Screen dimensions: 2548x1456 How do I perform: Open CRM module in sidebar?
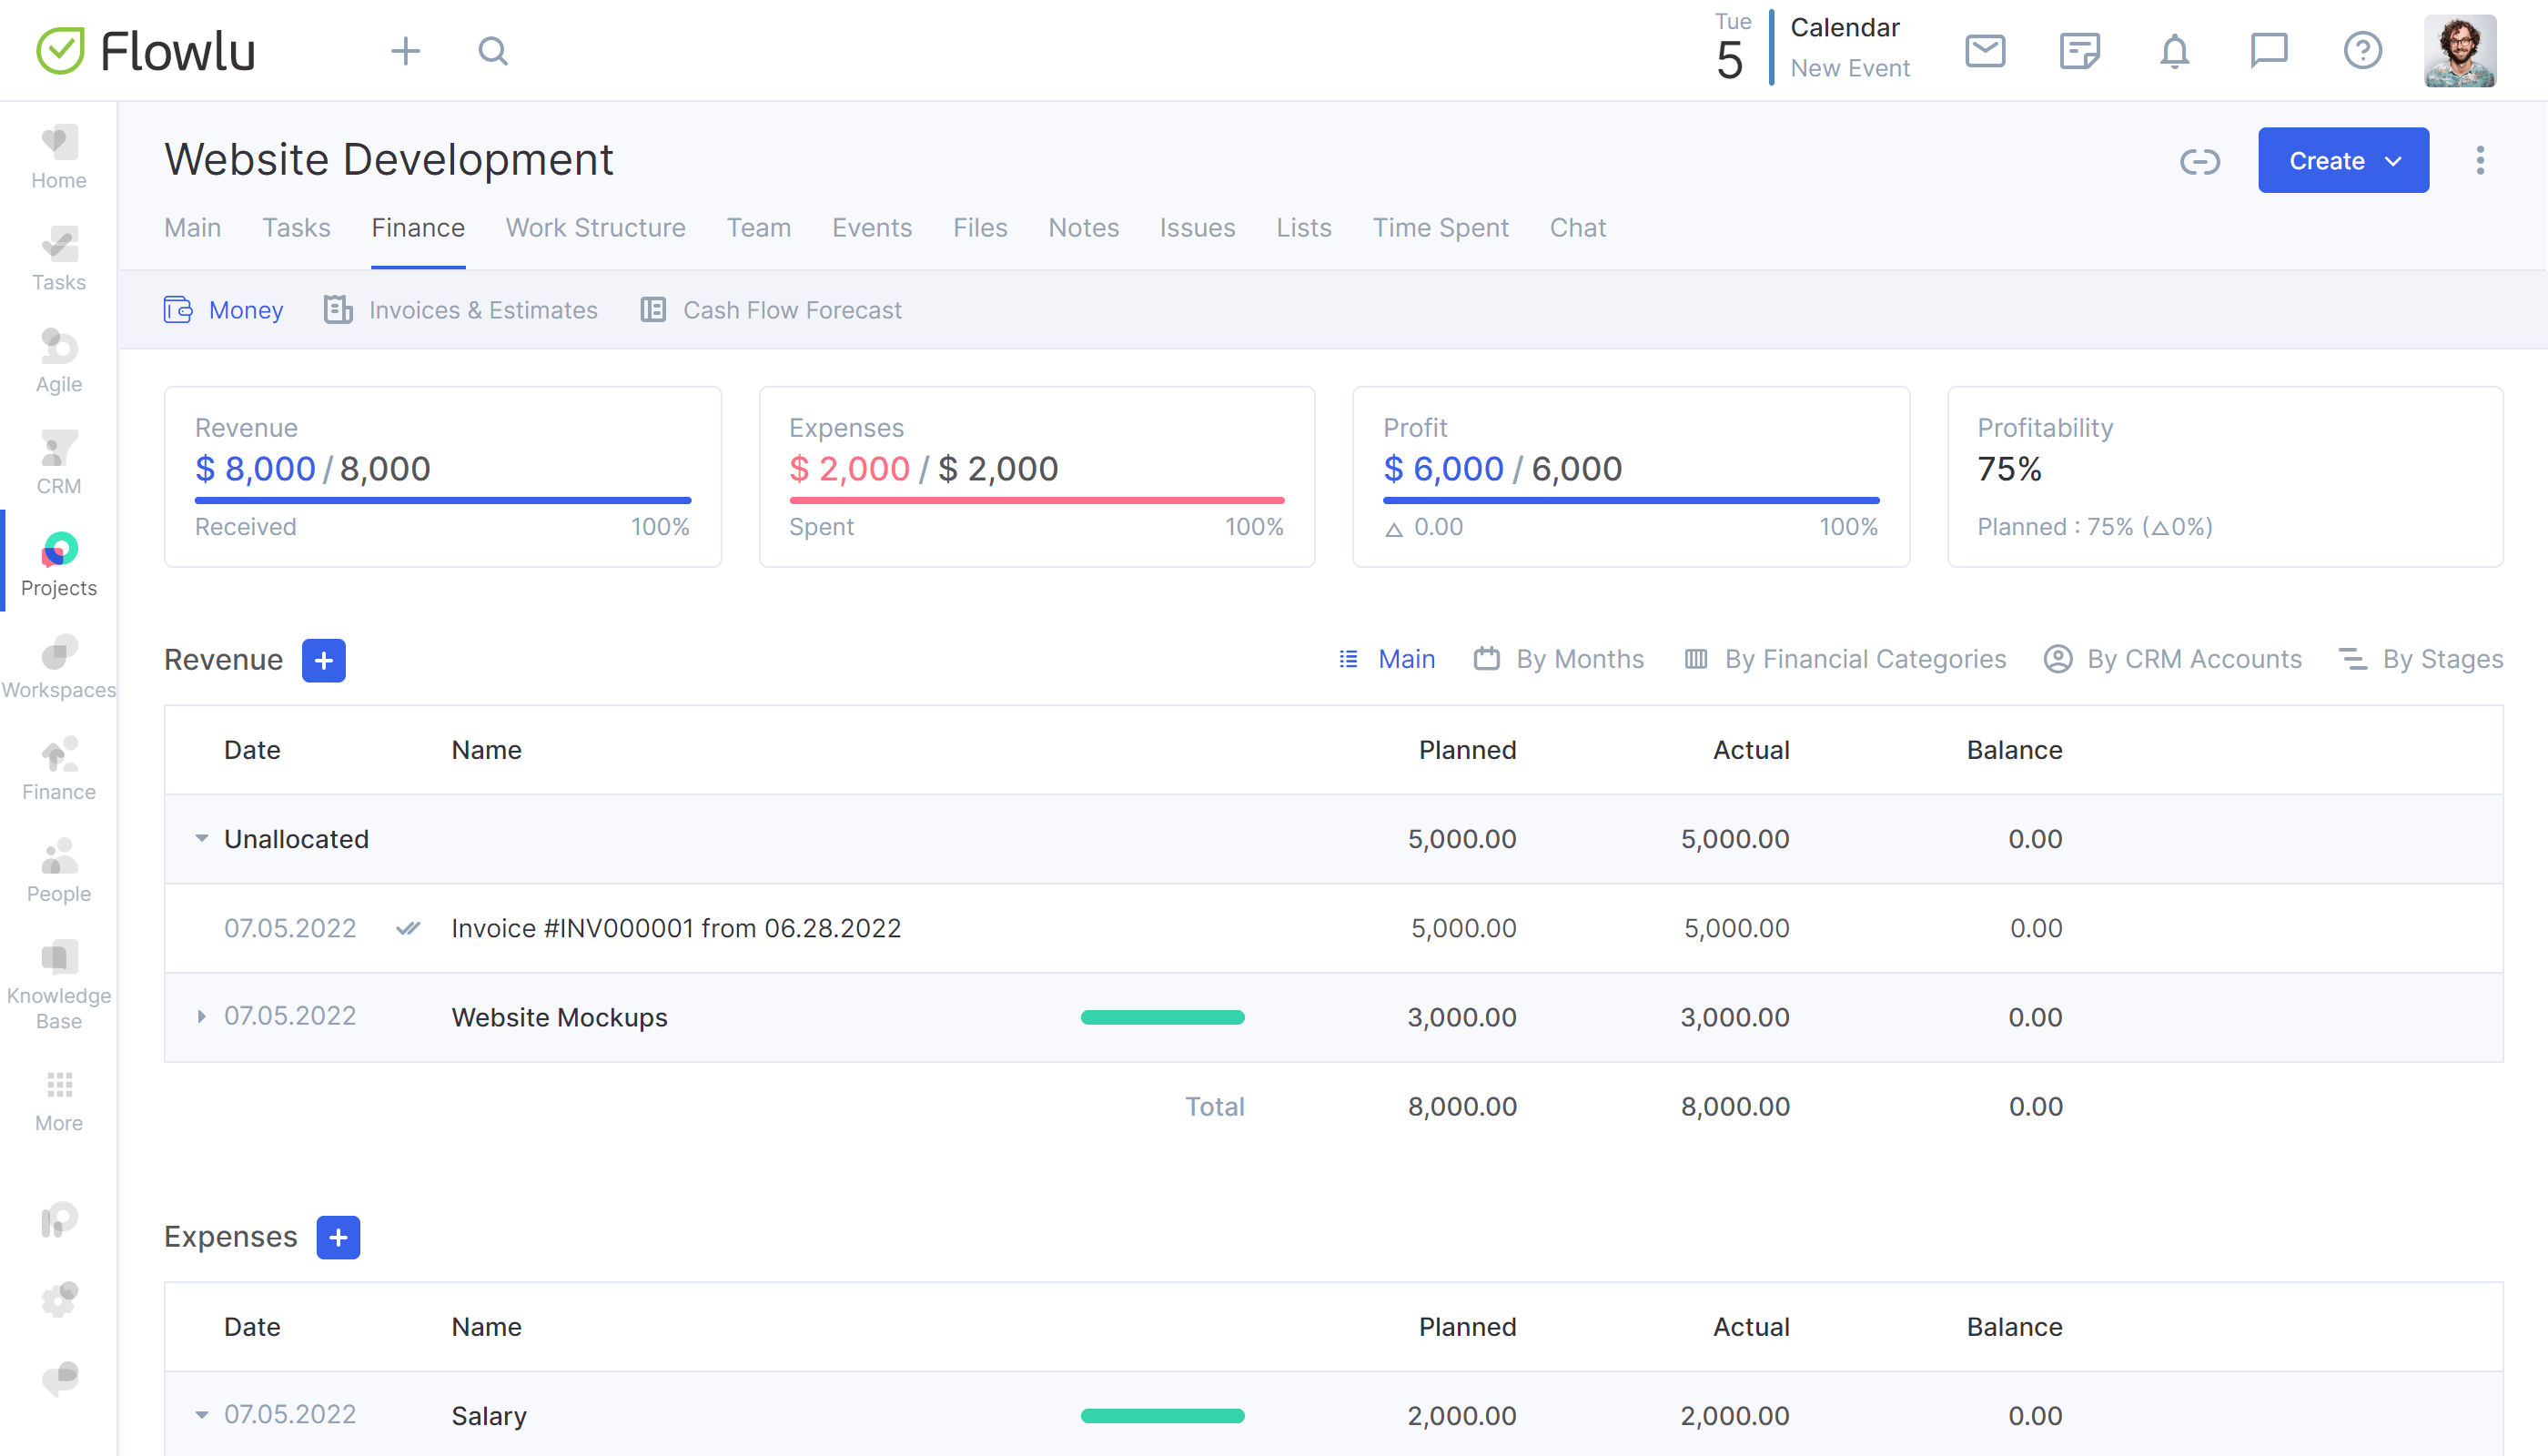pos(59,463)
